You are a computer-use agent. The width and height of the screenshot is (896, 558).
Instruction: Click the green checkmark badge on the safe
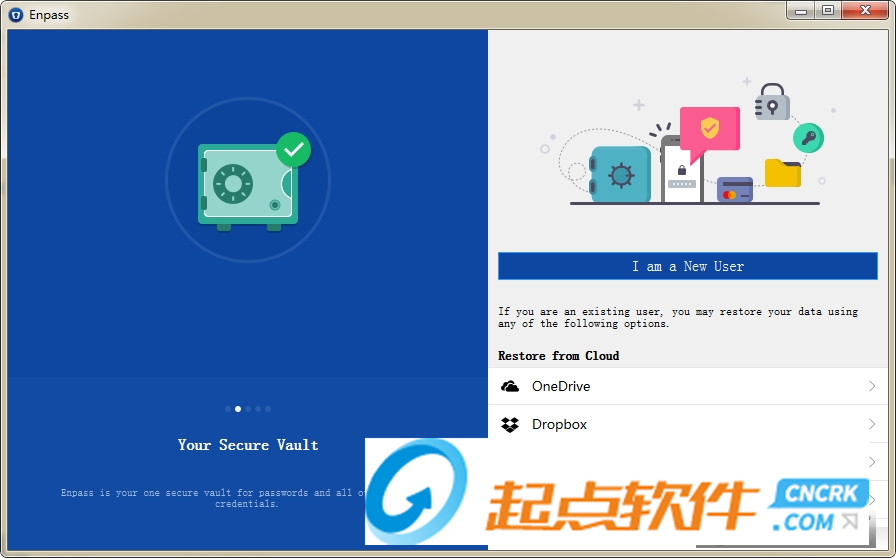(294, 150)
